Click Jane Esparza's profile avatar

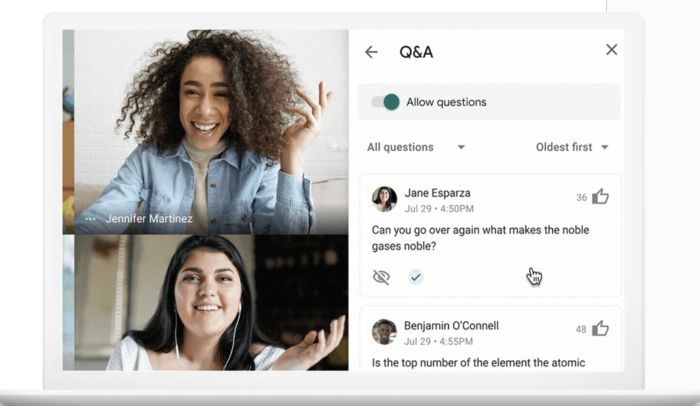tap(384, 199)
